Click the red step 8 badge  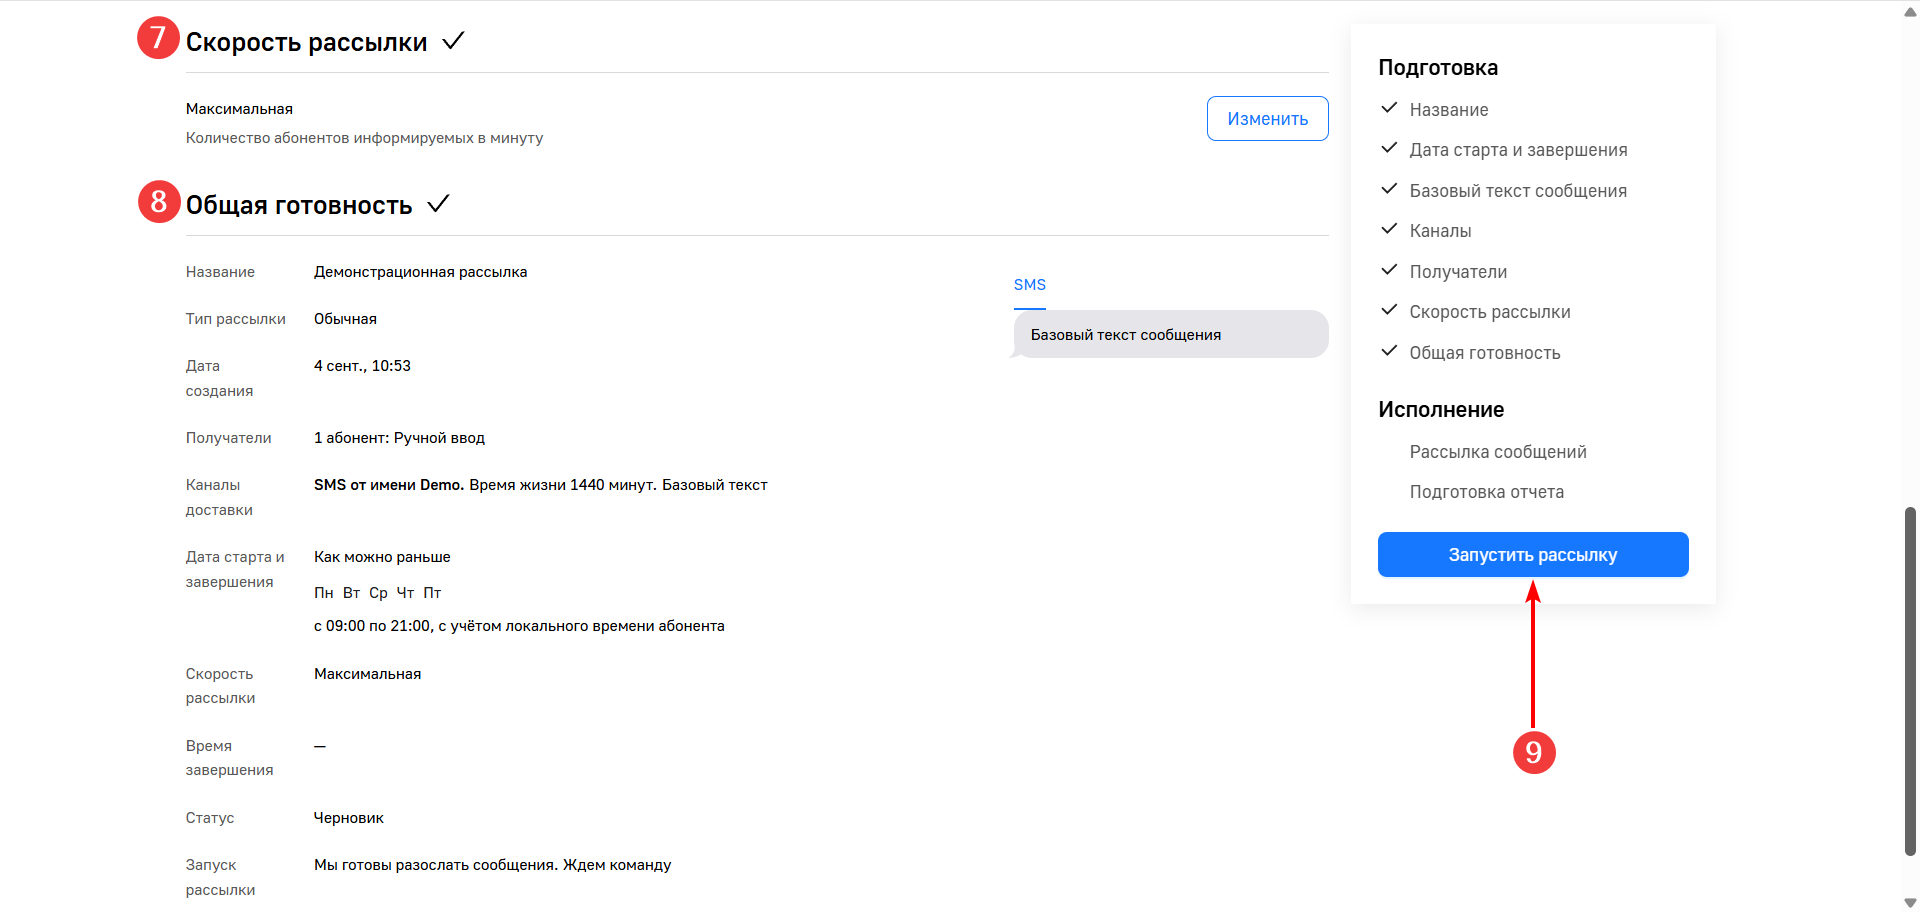coord(158,202)
